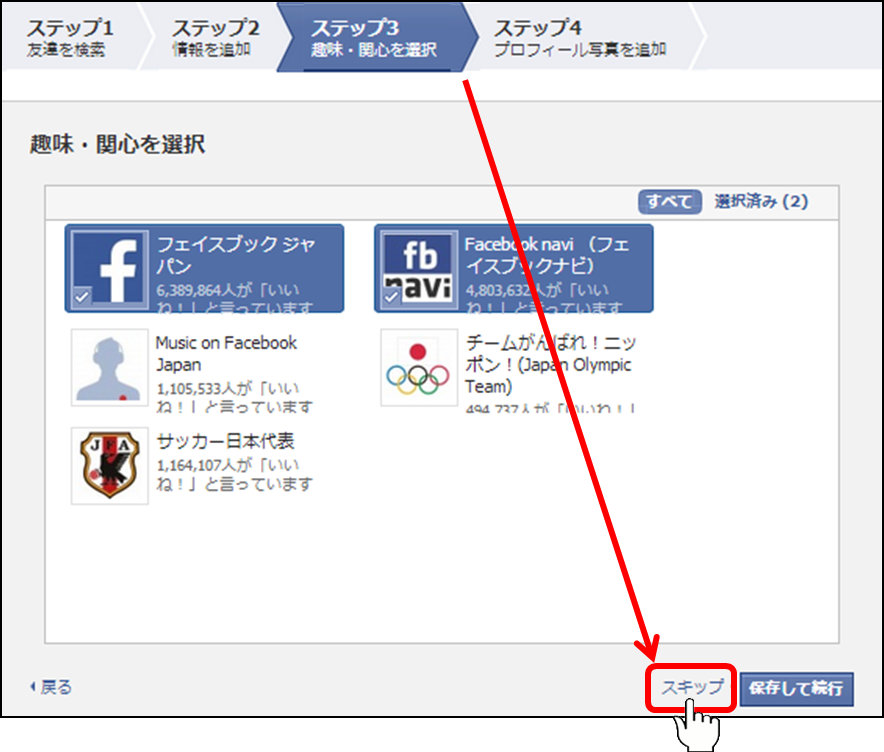Click the Facebook navi logo icon

coord(419,268)
